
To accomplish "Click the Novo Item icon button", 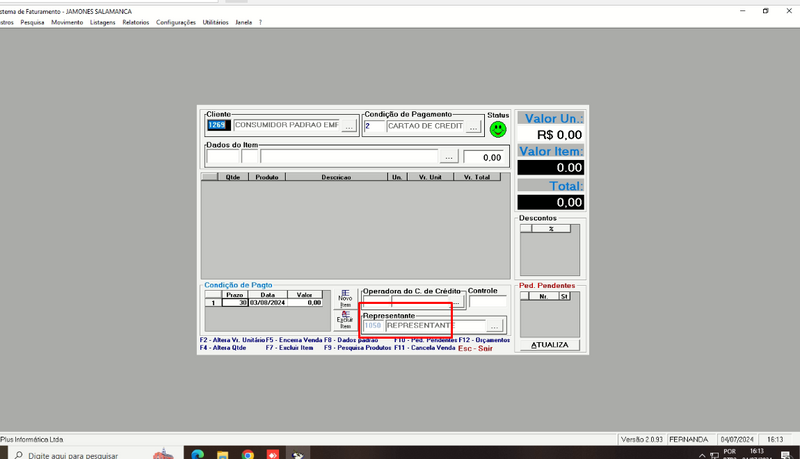I will tap(345, 298).
